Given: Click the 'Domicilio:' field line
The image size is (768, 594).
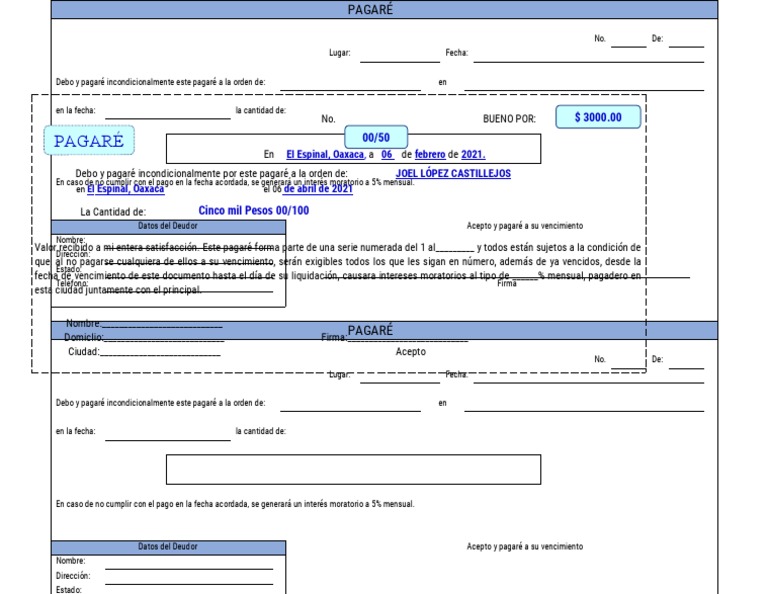Looking at the screenshot, I should [x=164, y=339].
